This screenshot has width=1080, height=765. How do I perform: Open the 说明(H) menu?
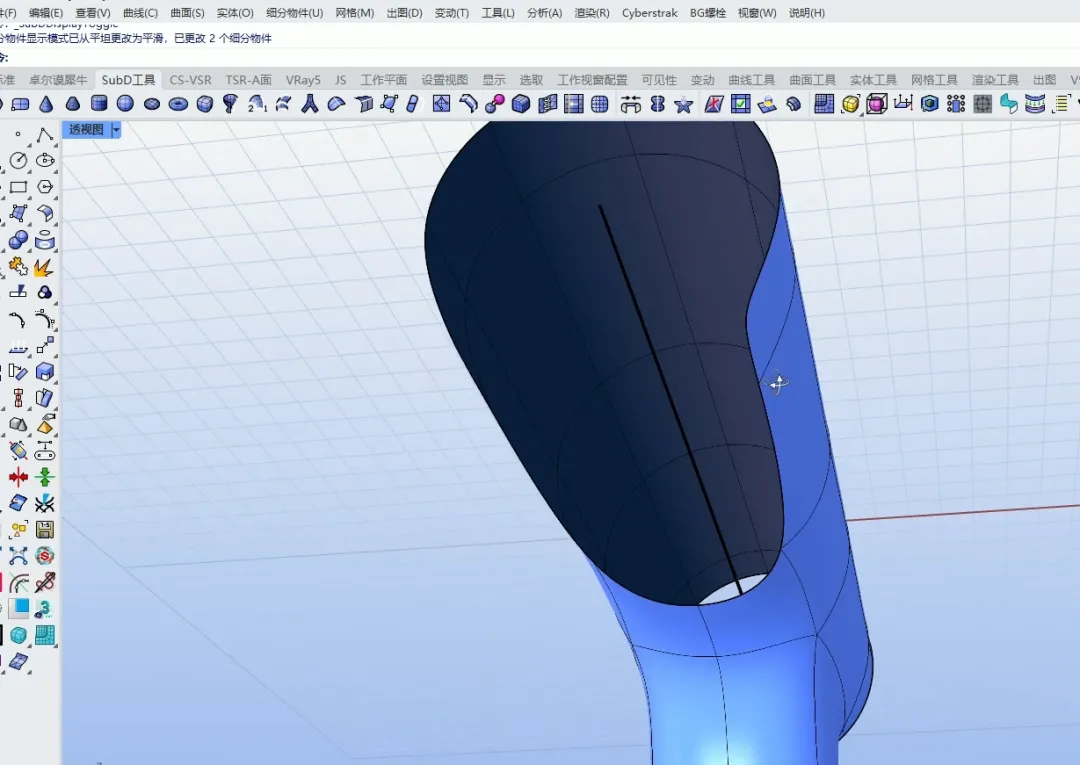pos(806,12)
